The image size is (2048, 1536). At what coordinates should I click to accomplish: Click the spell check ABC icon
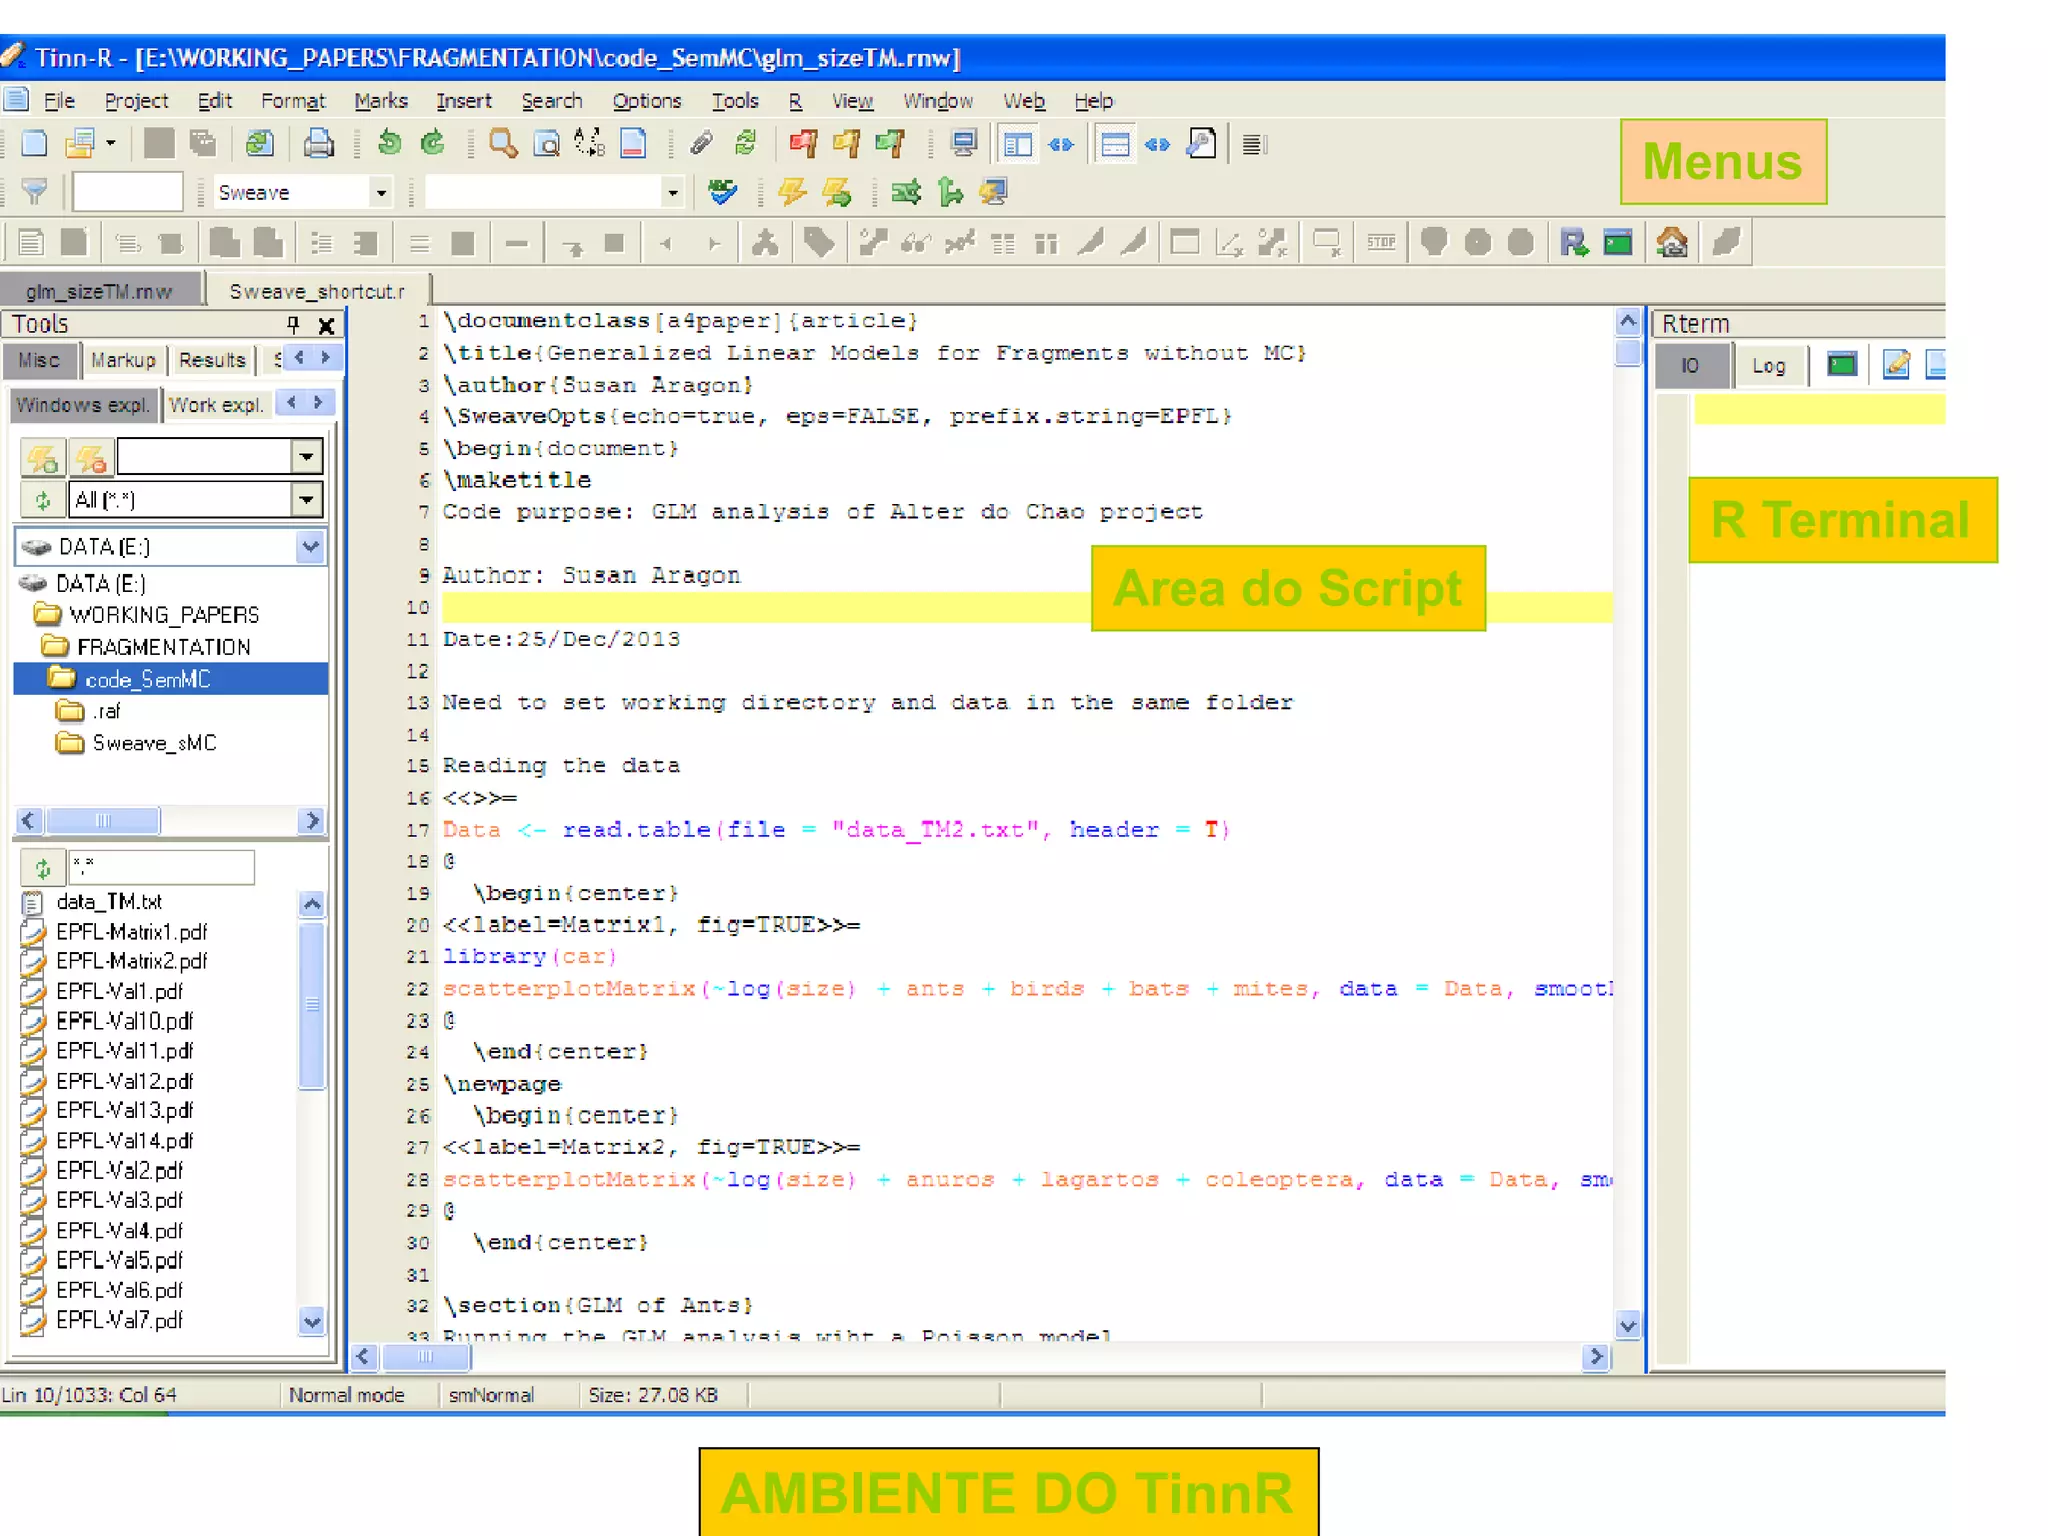pyautogui.click(x=722, y=191)
